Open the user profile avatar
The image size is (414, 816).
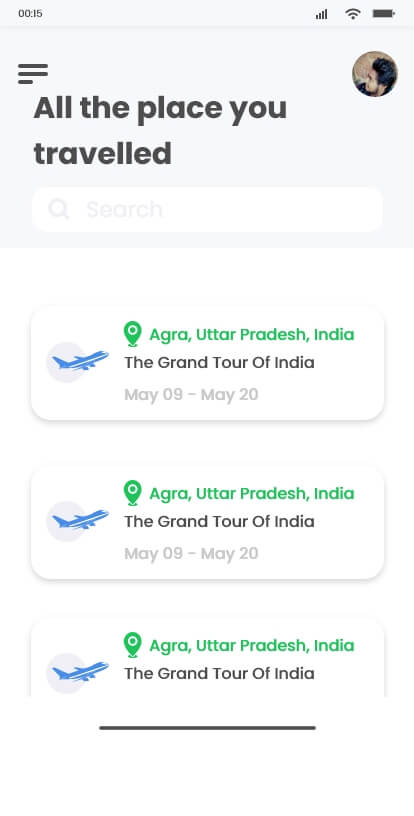point(375,73)
